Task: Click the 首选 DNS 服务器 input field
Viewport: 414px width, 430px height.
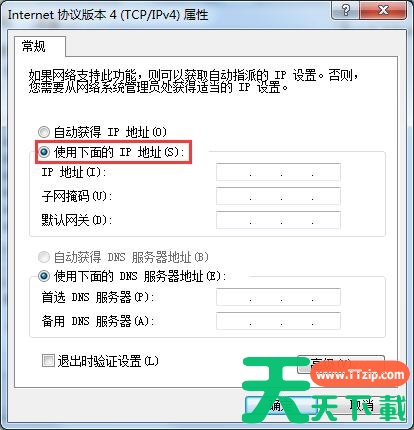Action: tap(278, 297)
